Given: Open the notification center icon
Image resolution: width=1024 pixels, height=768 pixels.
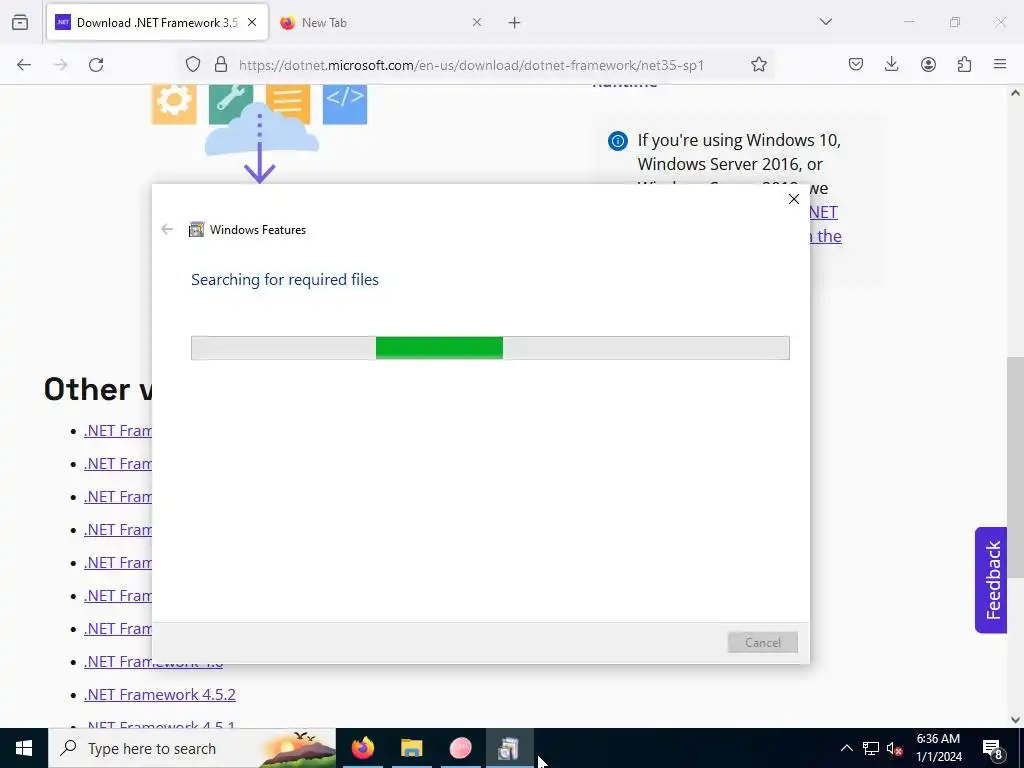Looking at the screenshot, I should 993,748.
